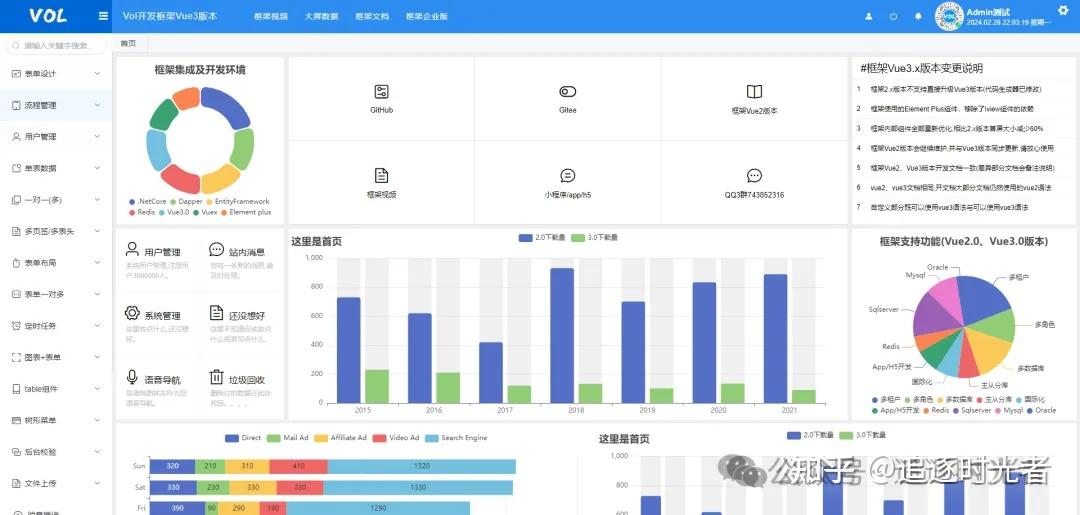
Task: Open 框架企业版 in the top navigation
Action: click(427, 17)
